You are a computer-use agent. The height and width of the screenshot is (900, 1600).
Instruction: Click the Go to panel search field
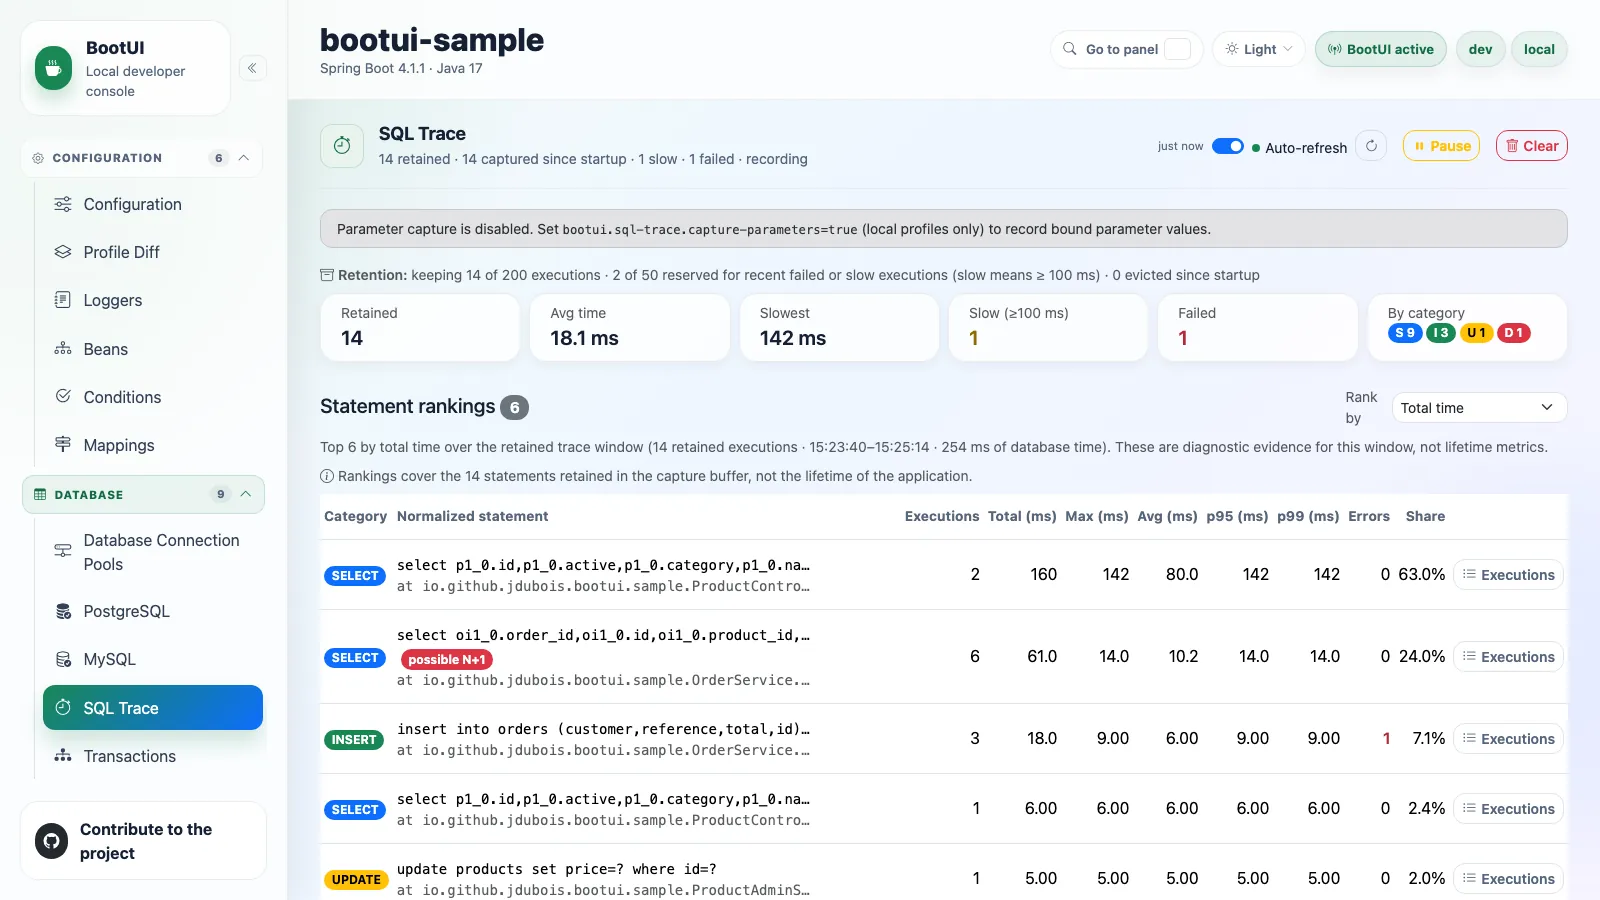tap(1126, 49)
